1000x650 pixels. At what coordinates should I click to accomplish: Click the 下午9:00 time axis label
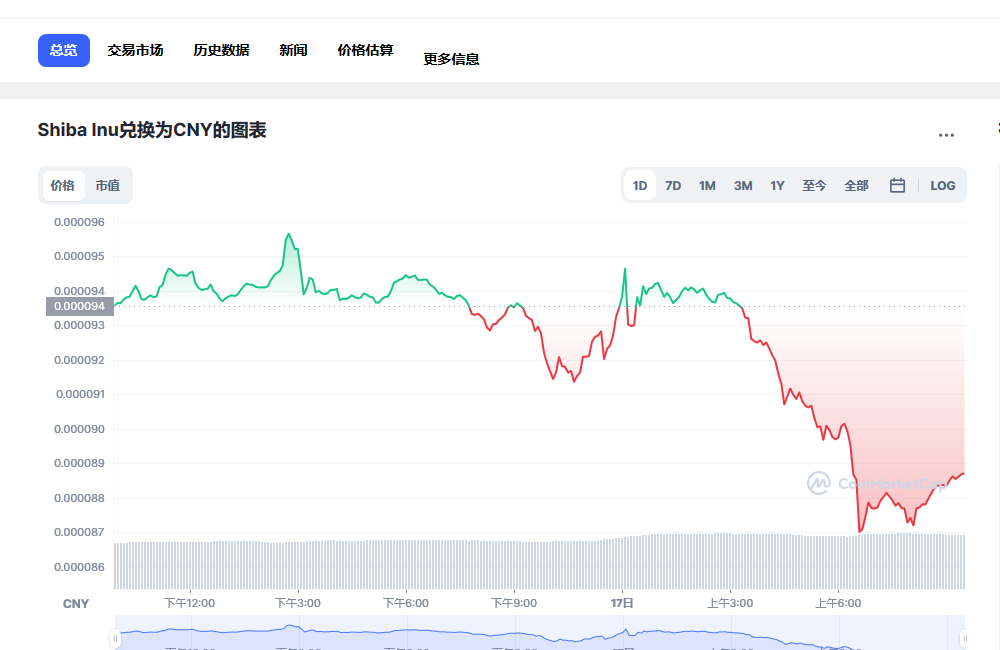coord(514,603)
